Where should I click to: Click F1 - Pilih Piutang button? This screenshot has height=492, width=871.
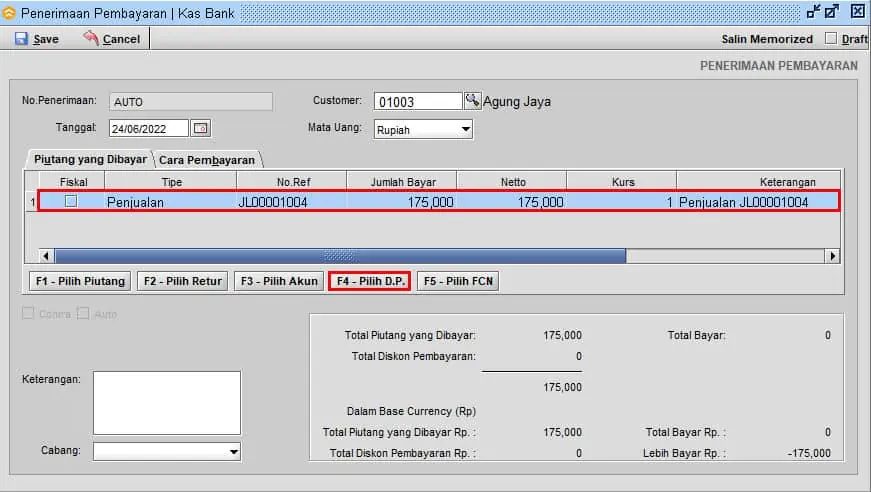[80, 281]
